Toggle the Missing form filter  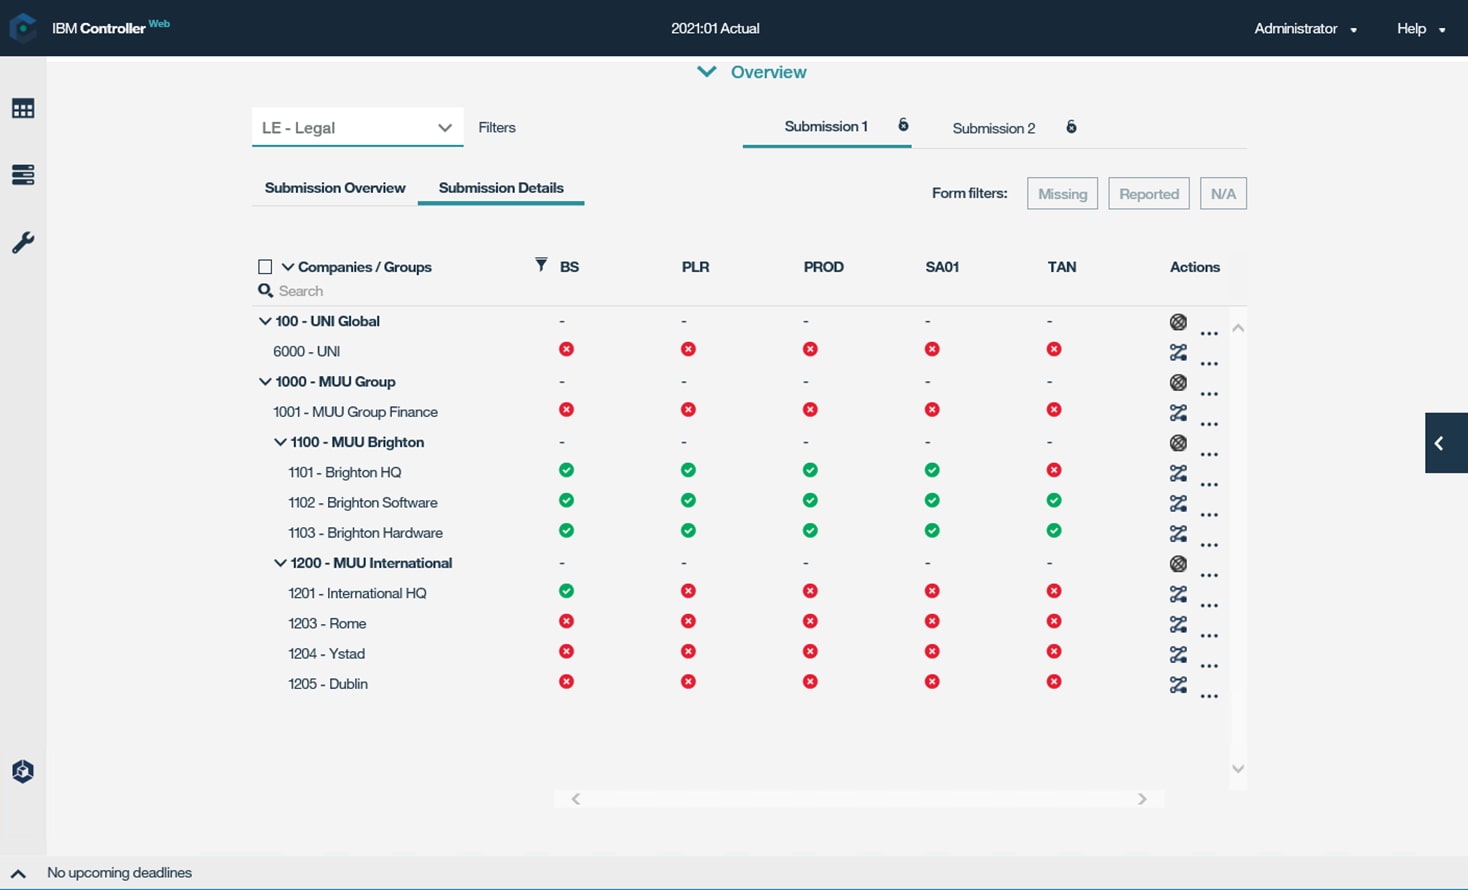[x=1062, y=194]
